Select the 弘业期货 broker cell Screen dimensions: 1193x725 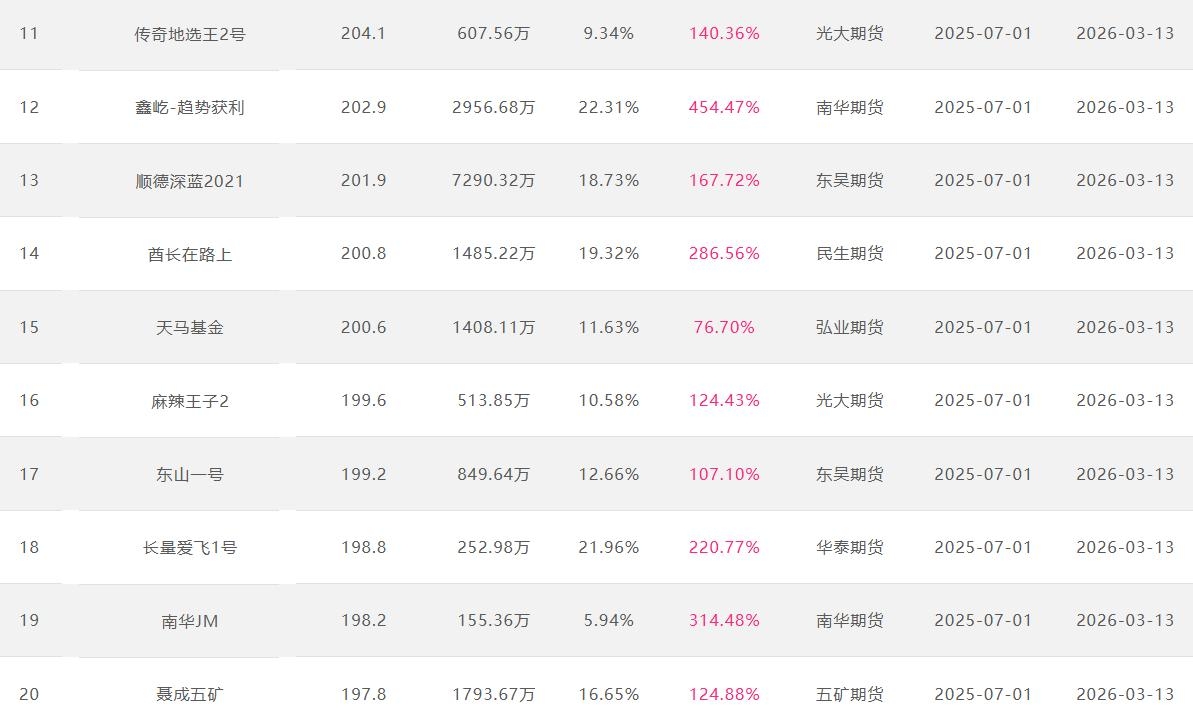coord(850,327)
